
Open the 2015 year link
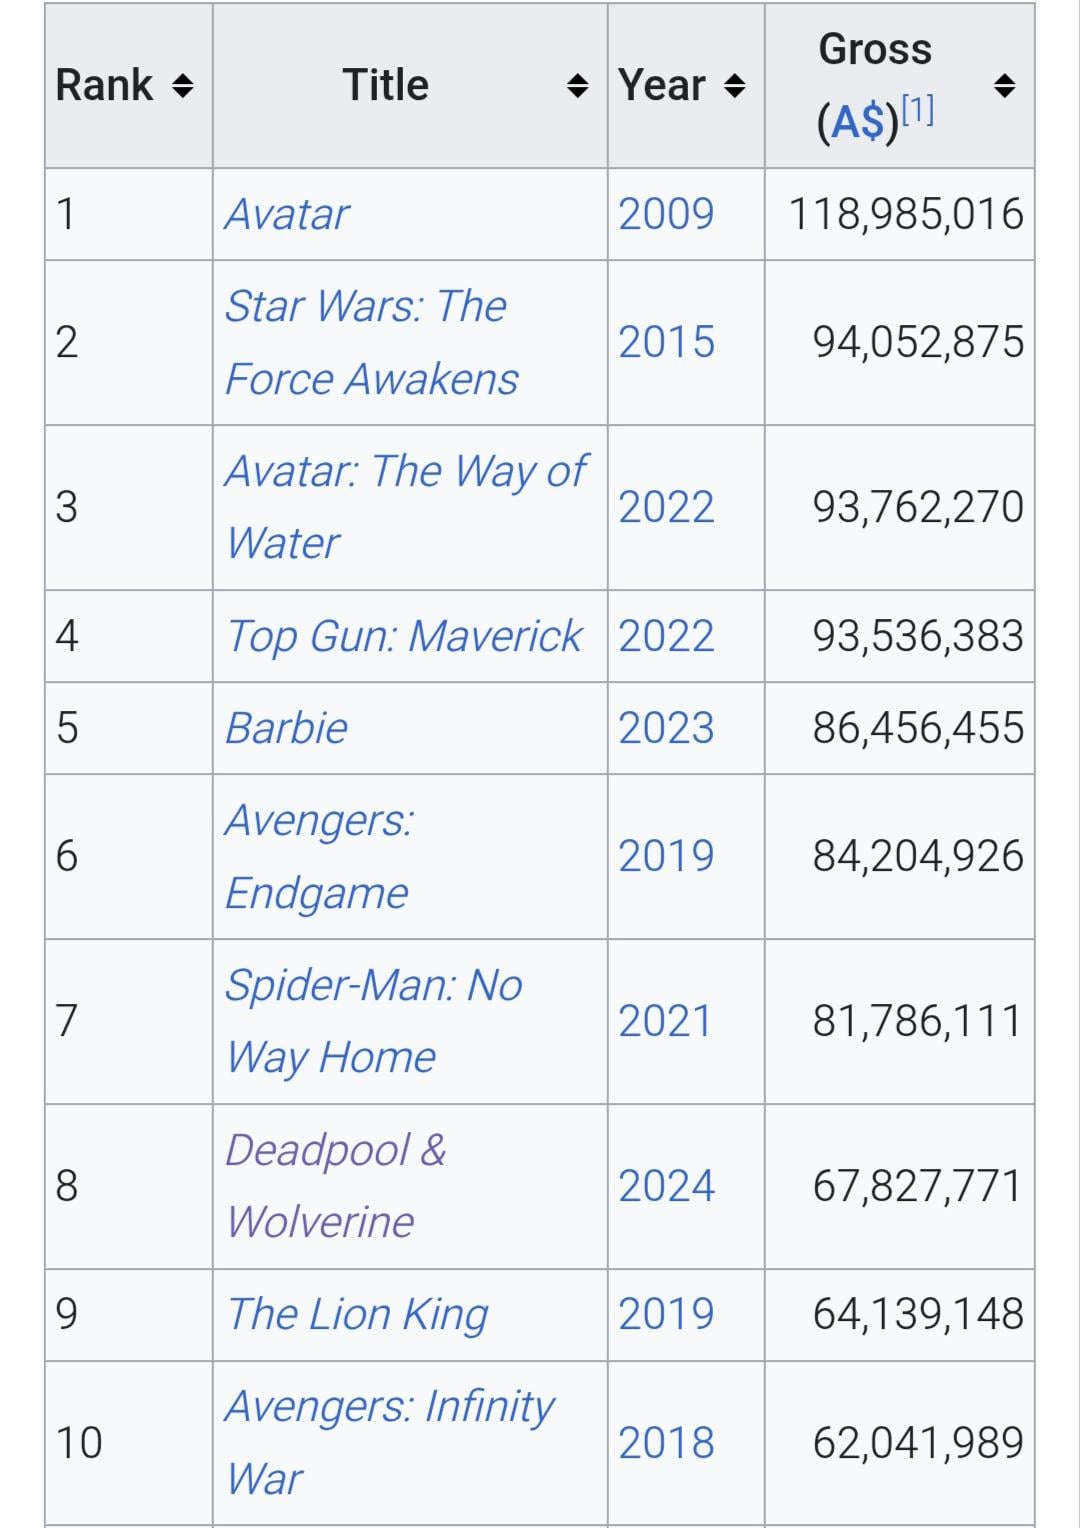pos(666,342)
